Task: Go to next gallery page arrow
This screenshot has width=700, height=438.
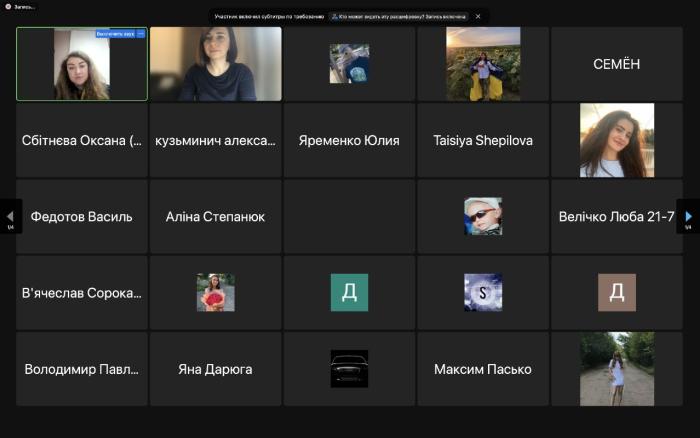Action: coord(688,217)
